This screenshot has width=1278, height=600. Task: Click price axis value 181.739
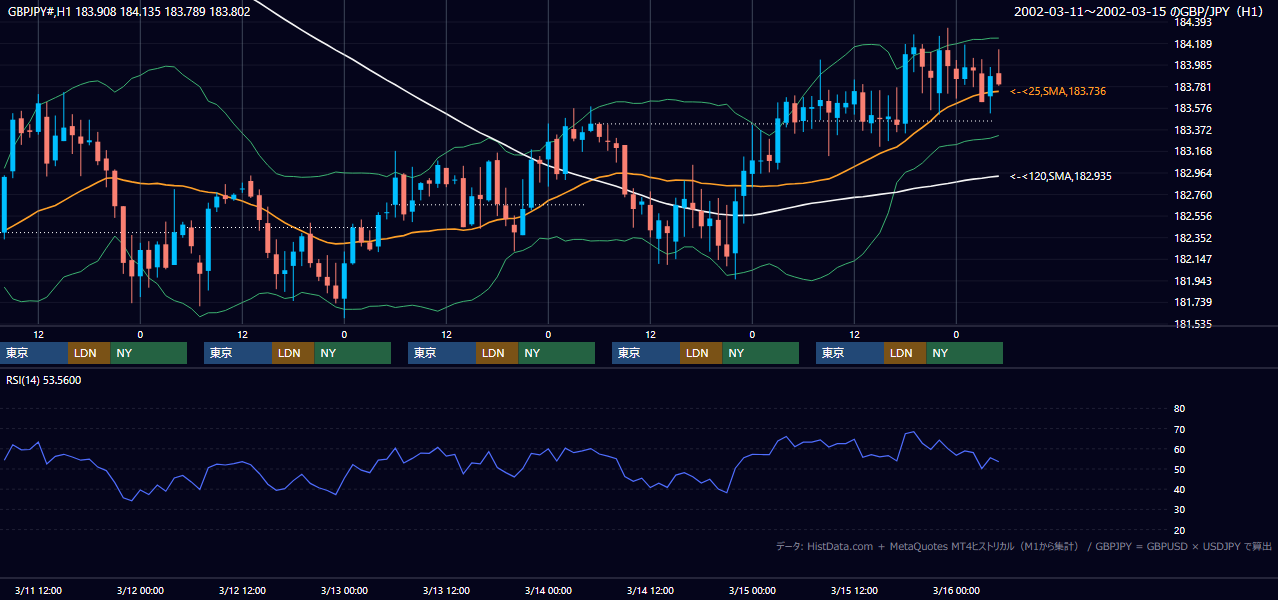(1194, 302)
